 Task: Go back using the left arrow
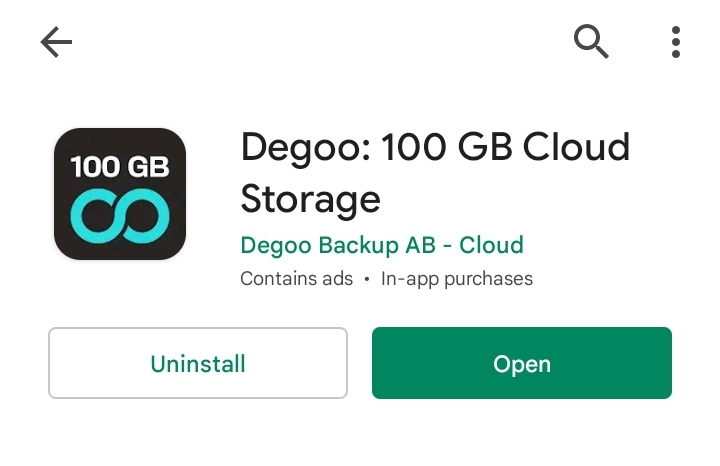[x=56, y=42]
